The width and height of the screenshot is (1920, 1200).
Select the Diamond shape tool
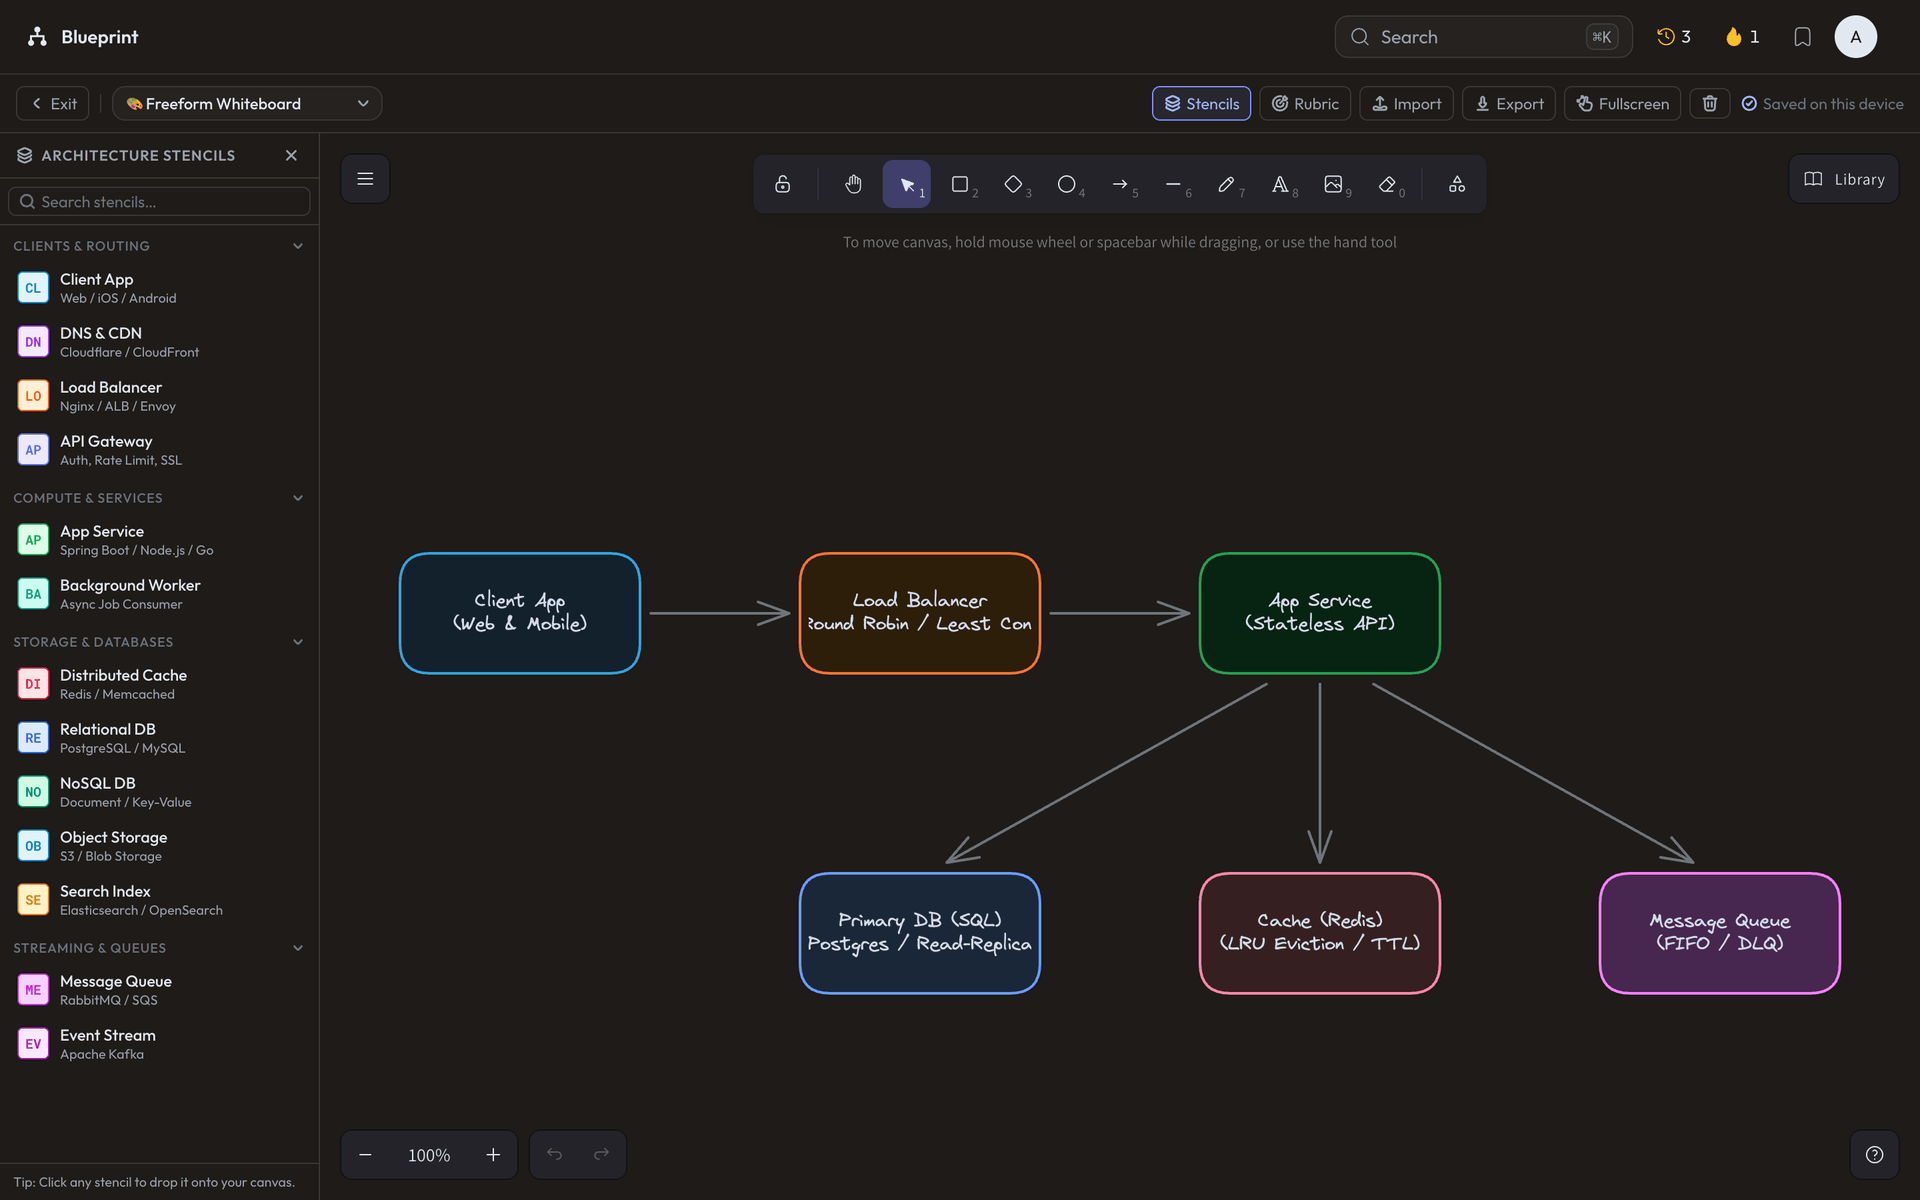1013,184
